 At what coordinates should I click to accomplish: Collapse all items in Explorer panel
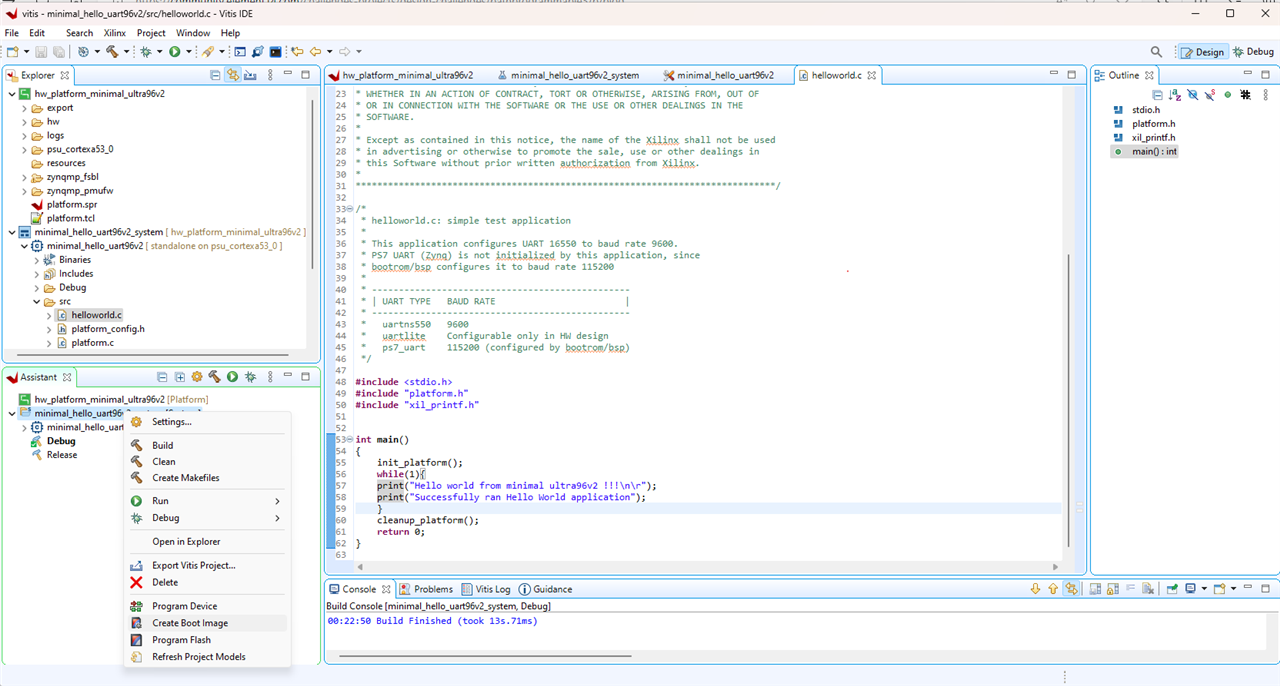coord(215,75)
